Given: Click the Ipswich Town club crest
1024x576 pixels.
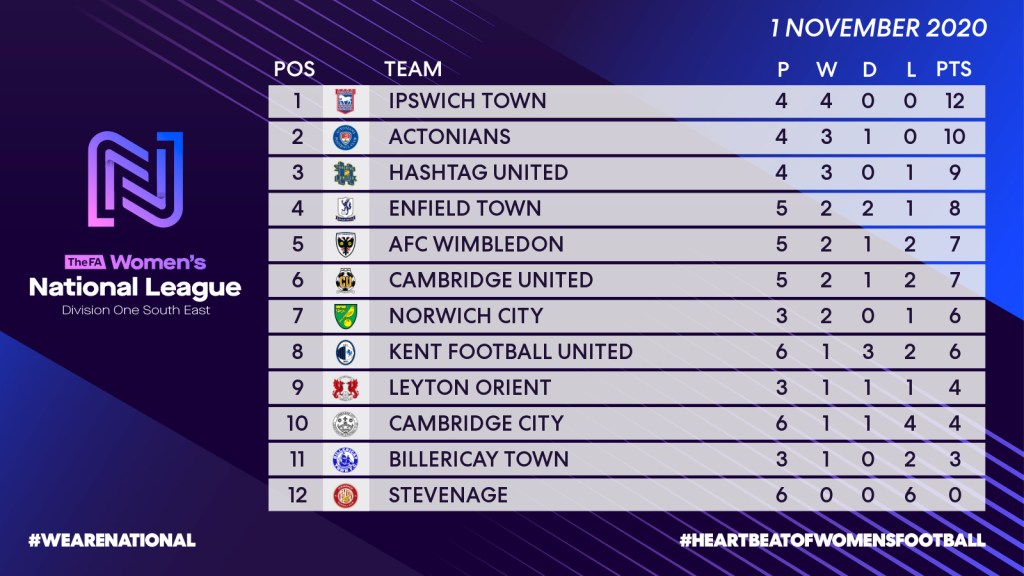Looking at the screenshot, I should [x=345, y=101].
